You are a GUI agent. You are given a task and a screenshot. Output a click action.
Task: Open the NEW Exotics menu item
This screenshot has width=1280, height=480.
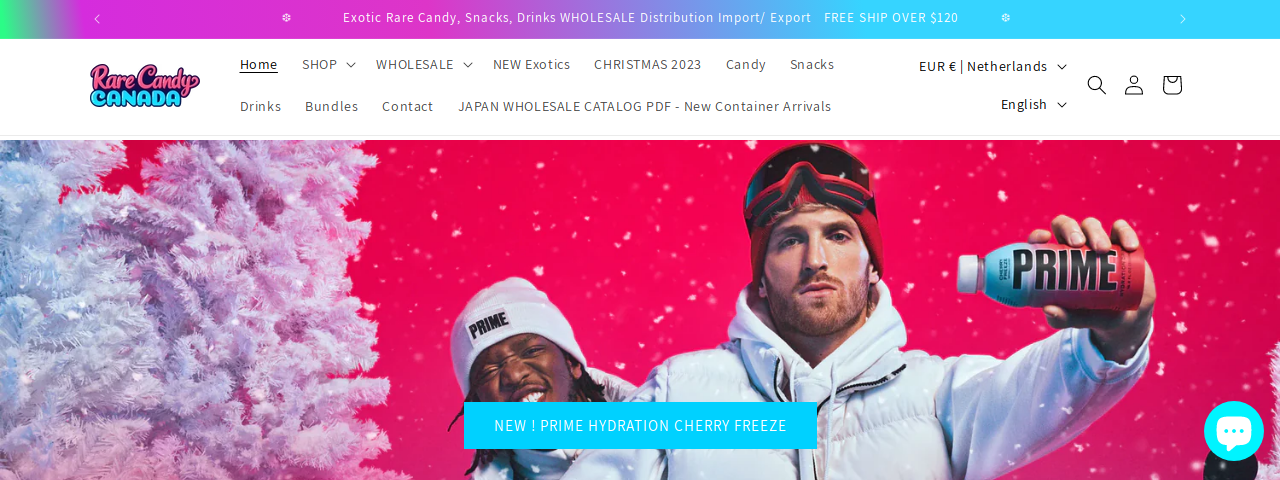531,64
